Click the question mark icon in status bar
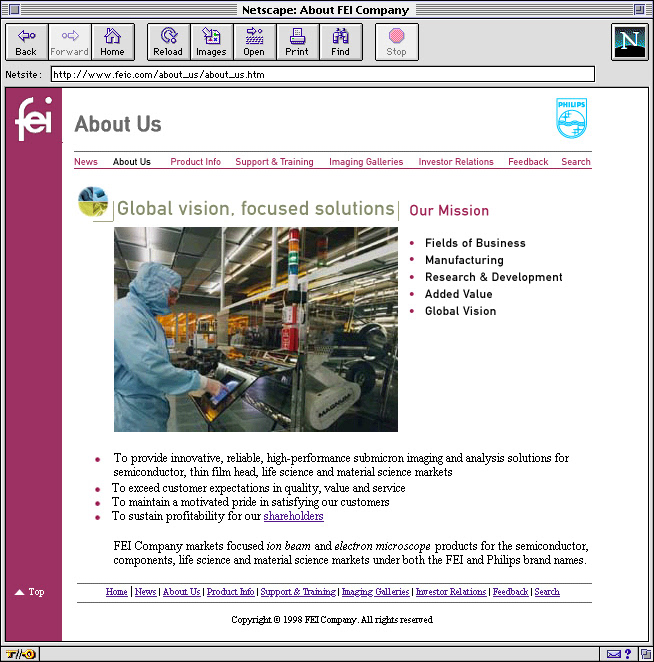 (628, 654)
